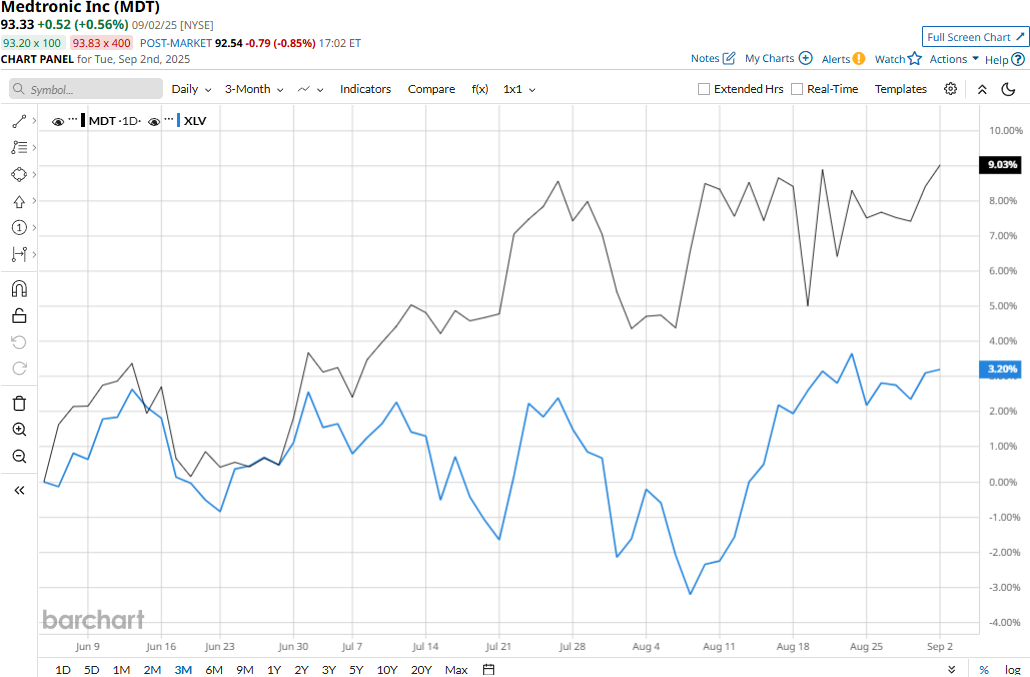The height and width of the screenshot is (677, 1030).
Task: Zoom out of the chart
Action: (x=19, y=456)
